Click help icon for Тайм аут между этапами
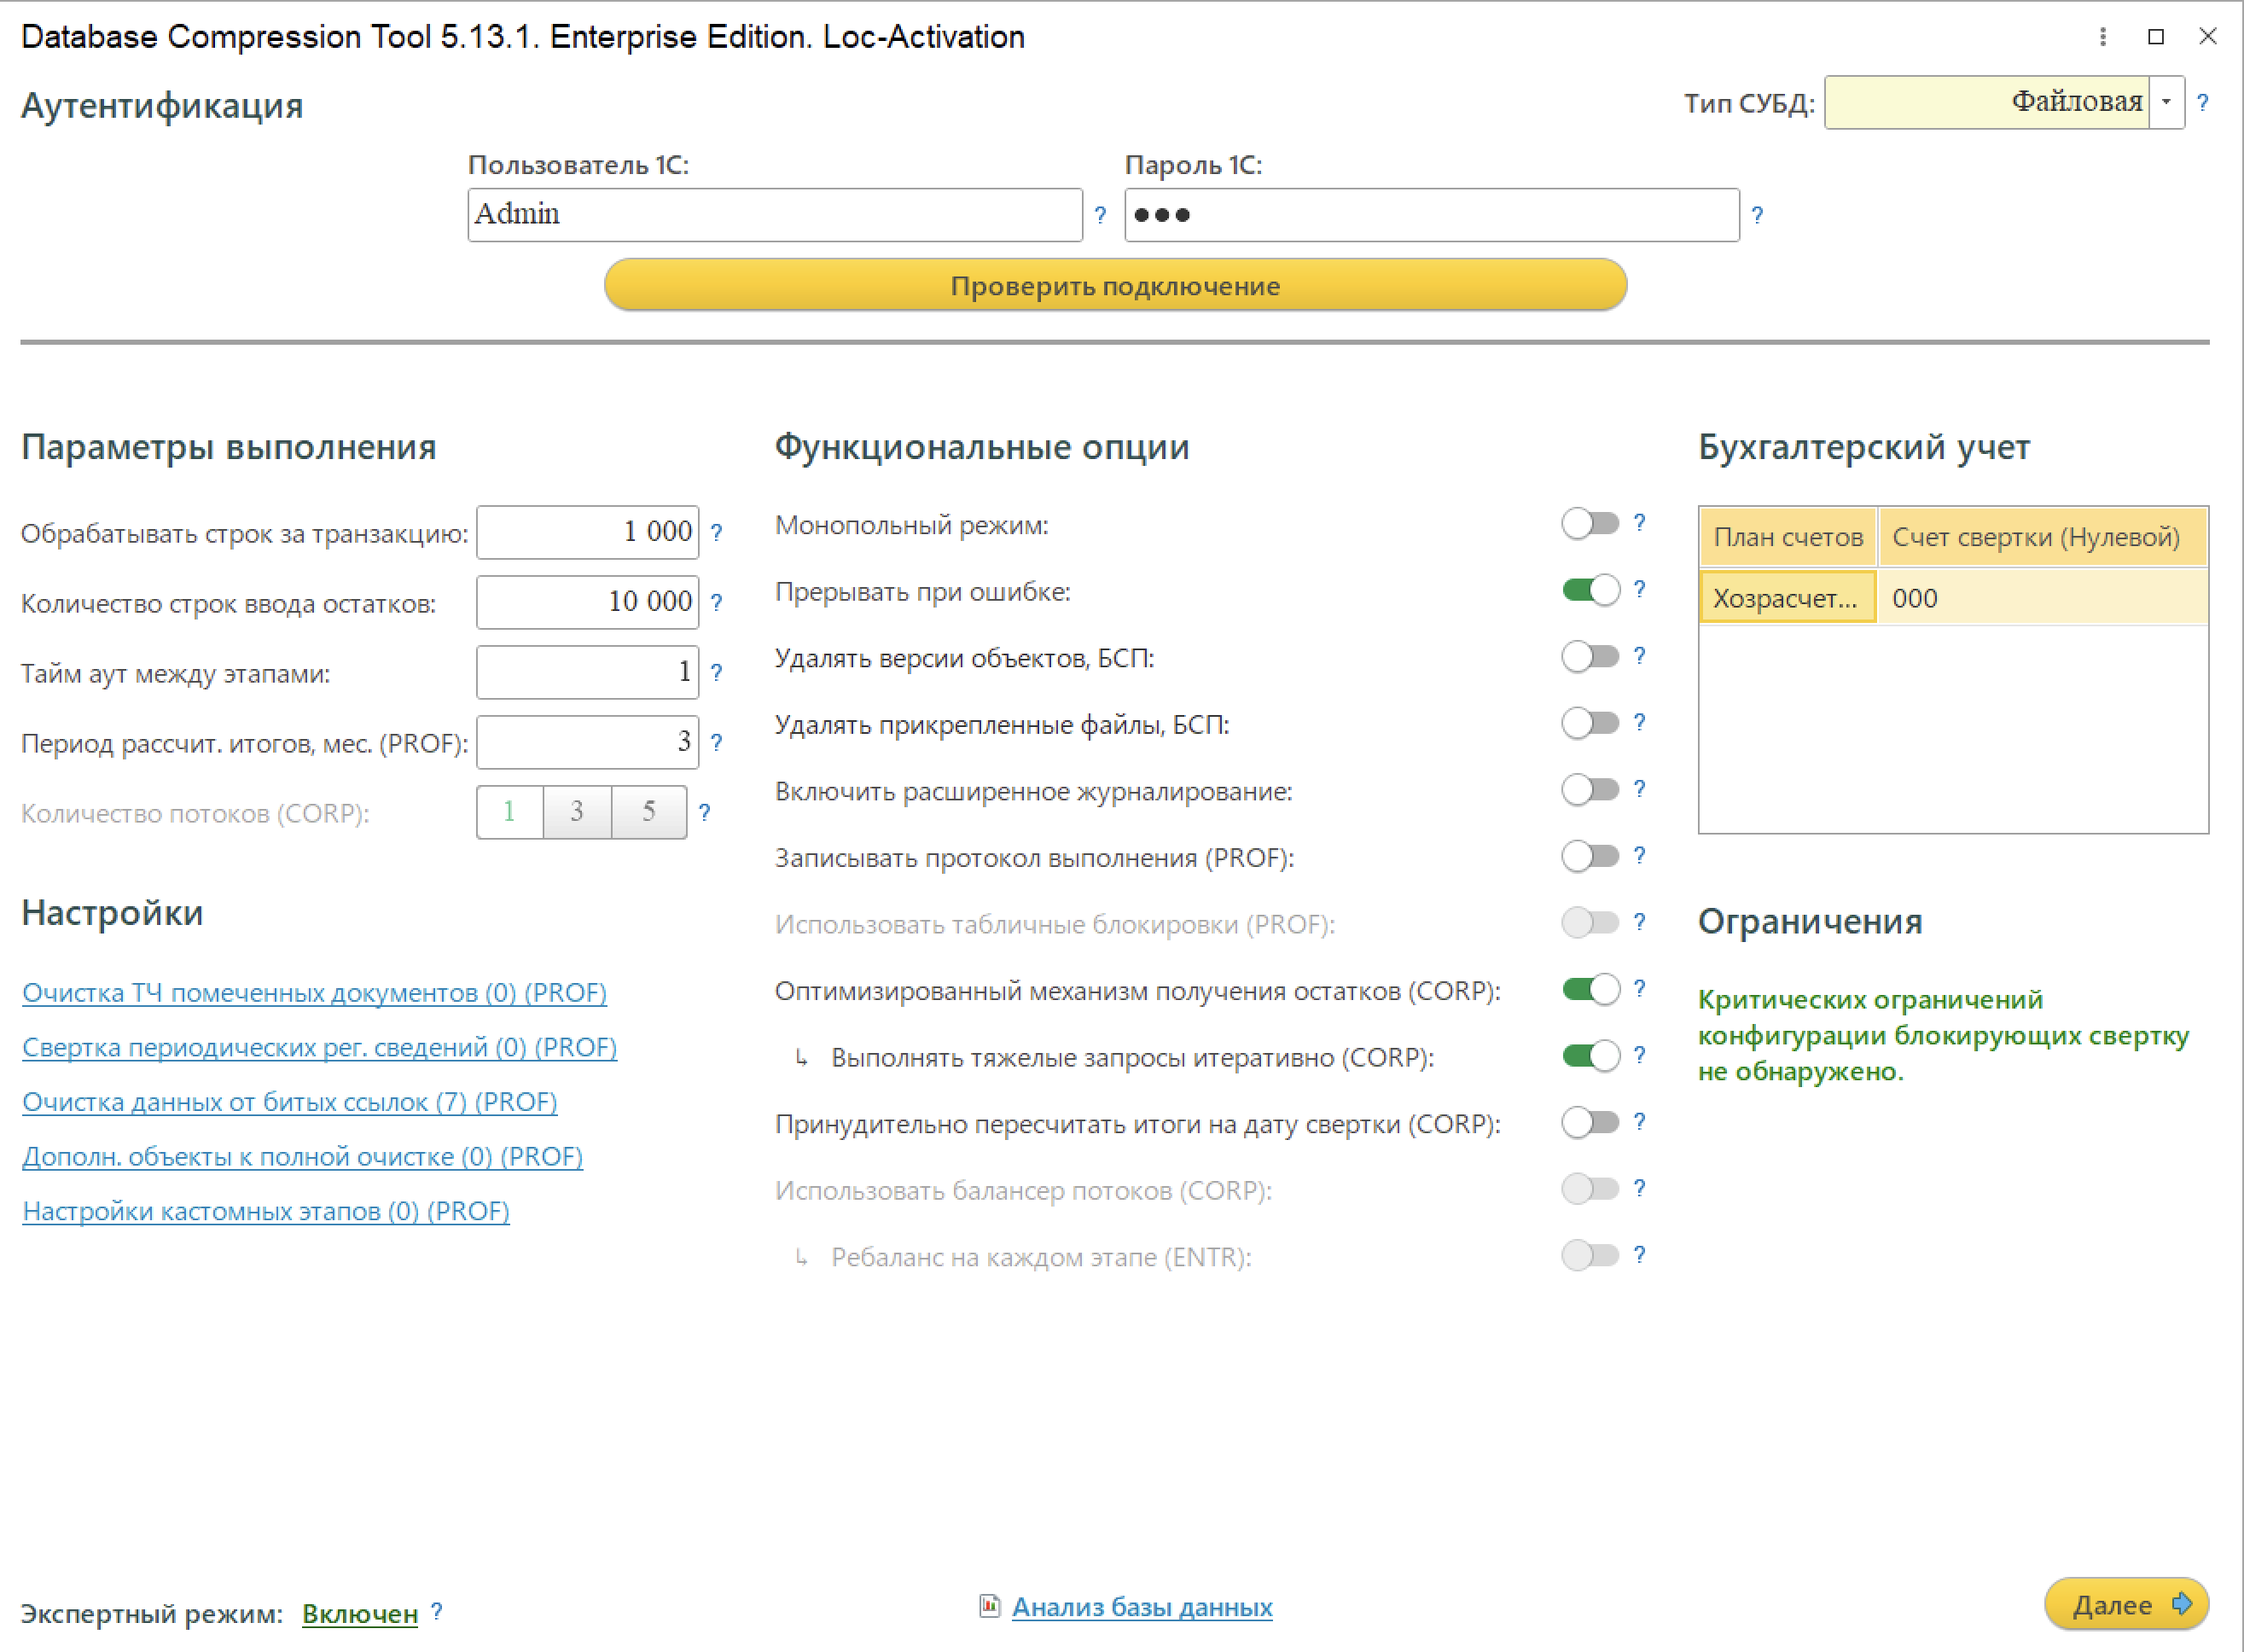2244x1652 pixels. coord(716,673)
